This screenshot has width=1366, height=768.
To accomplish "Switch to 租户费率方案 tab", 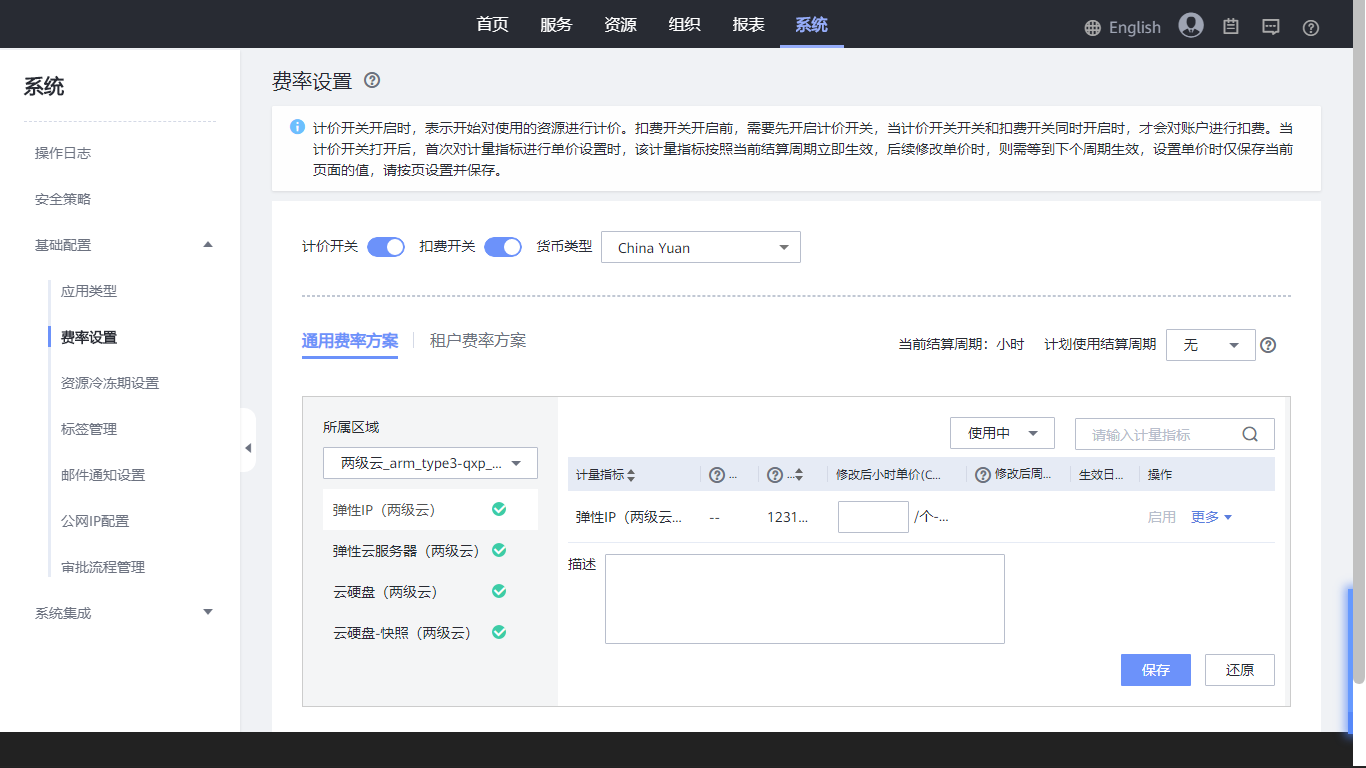I will click(x=478, y=341).
